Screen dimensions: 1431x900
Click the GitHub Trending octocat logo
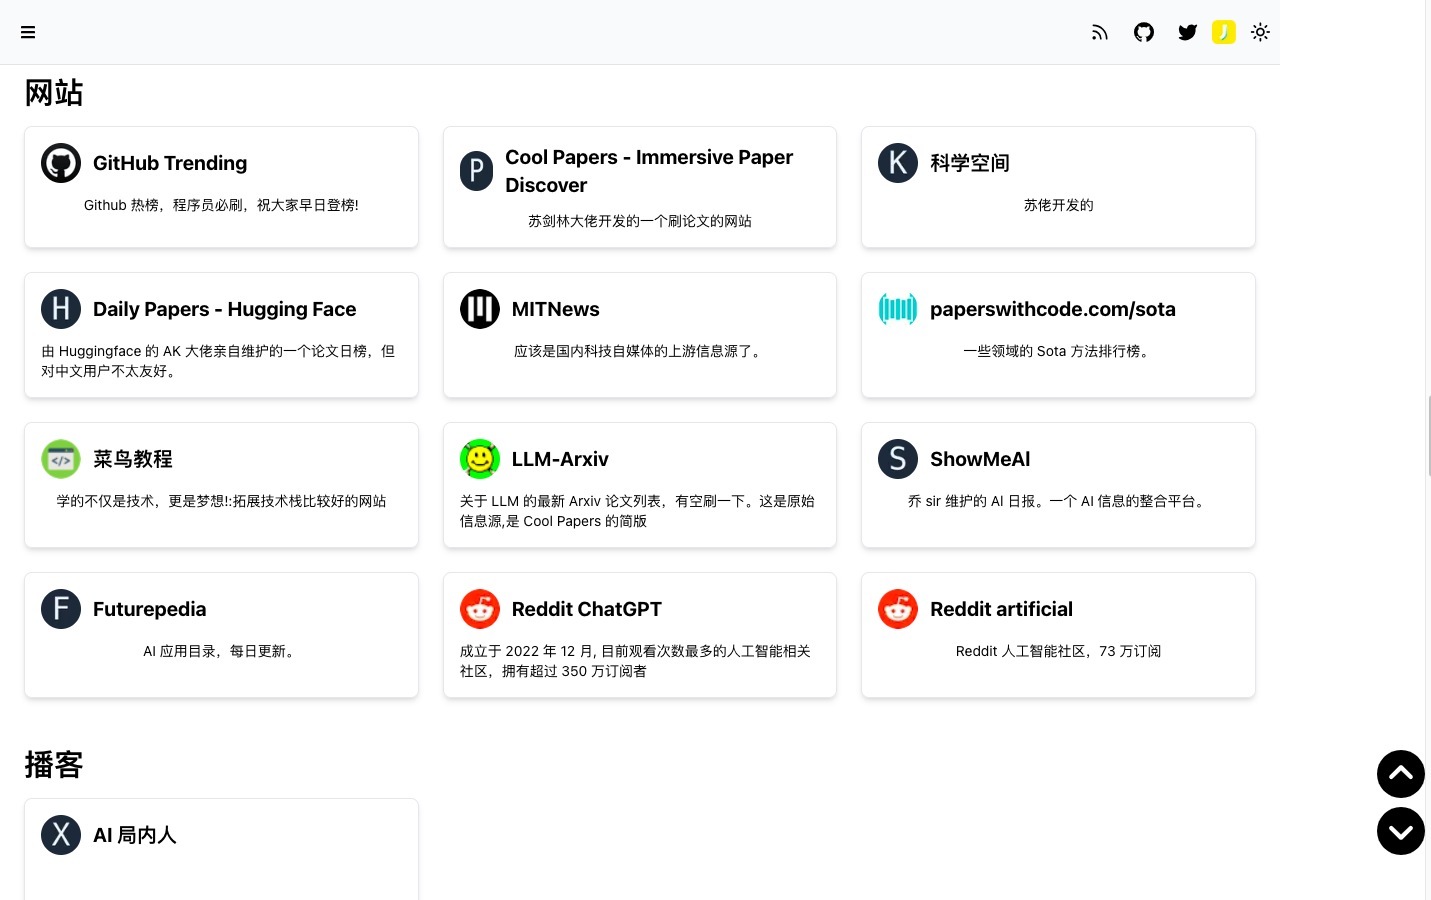pos(61,163)
